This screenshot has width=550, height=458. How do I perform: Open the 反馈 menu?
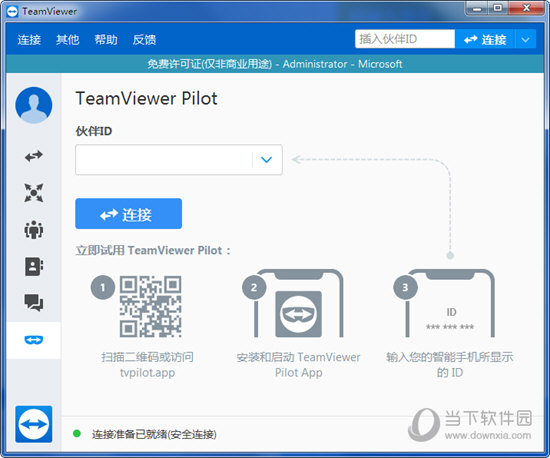(x=144, y=40)
